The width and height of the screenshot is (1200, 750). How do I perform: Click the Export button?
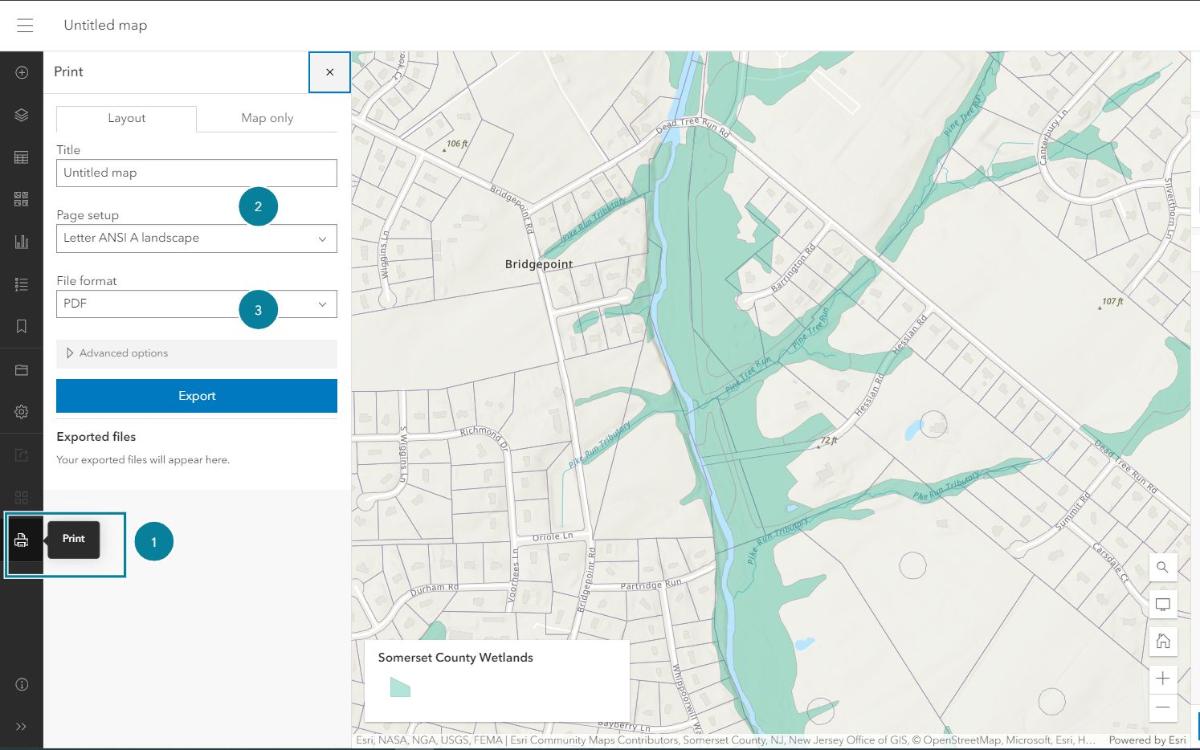[x=196, y=395]
